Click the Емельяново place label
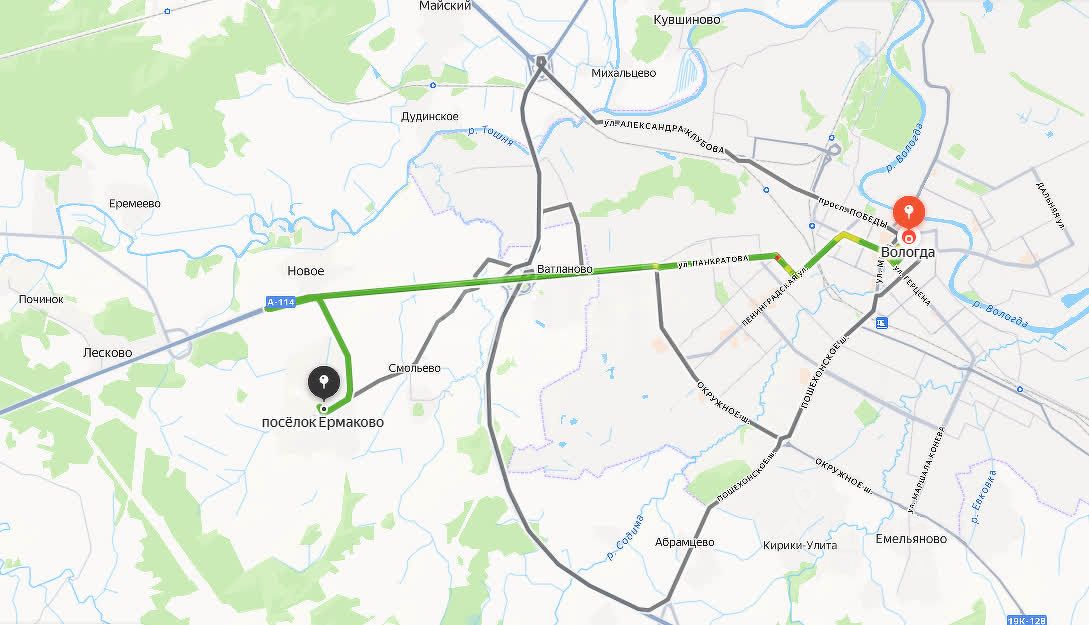The width and height of the screenshot is (1089, 625). [911, 539]
